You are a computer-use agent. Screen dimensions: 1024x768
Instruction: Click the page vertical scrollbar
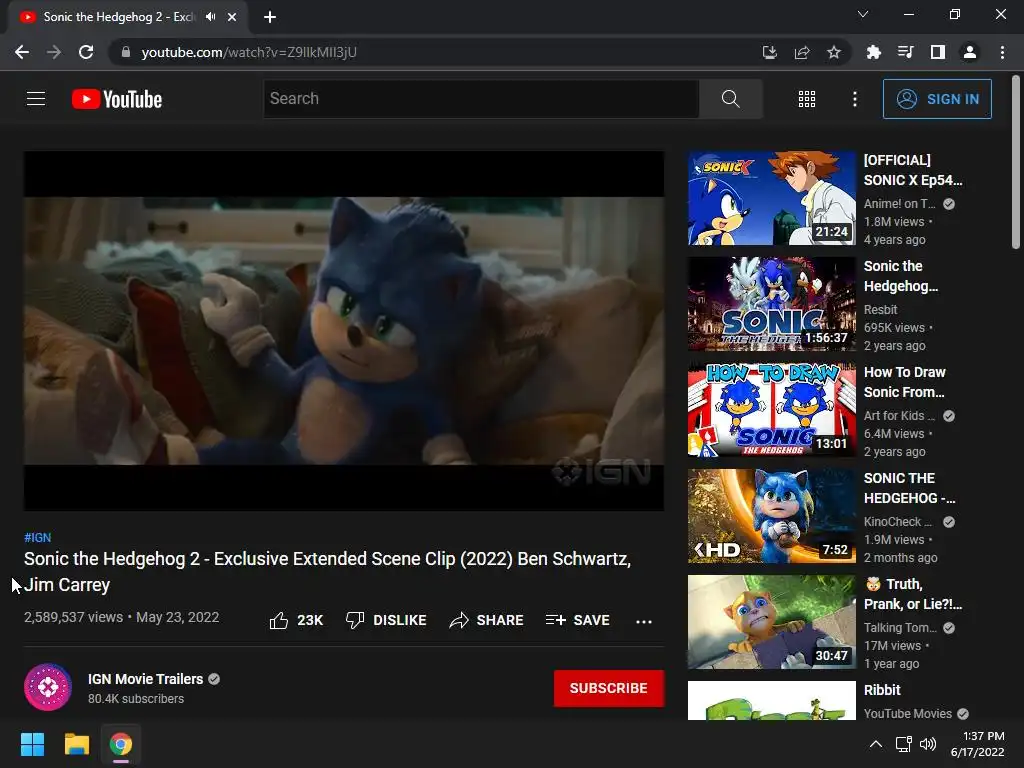coord(1016,163)
